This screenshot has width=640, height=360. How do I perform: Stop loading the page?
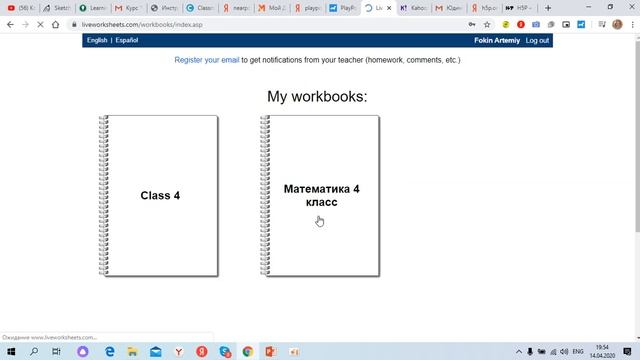point(40,24)
